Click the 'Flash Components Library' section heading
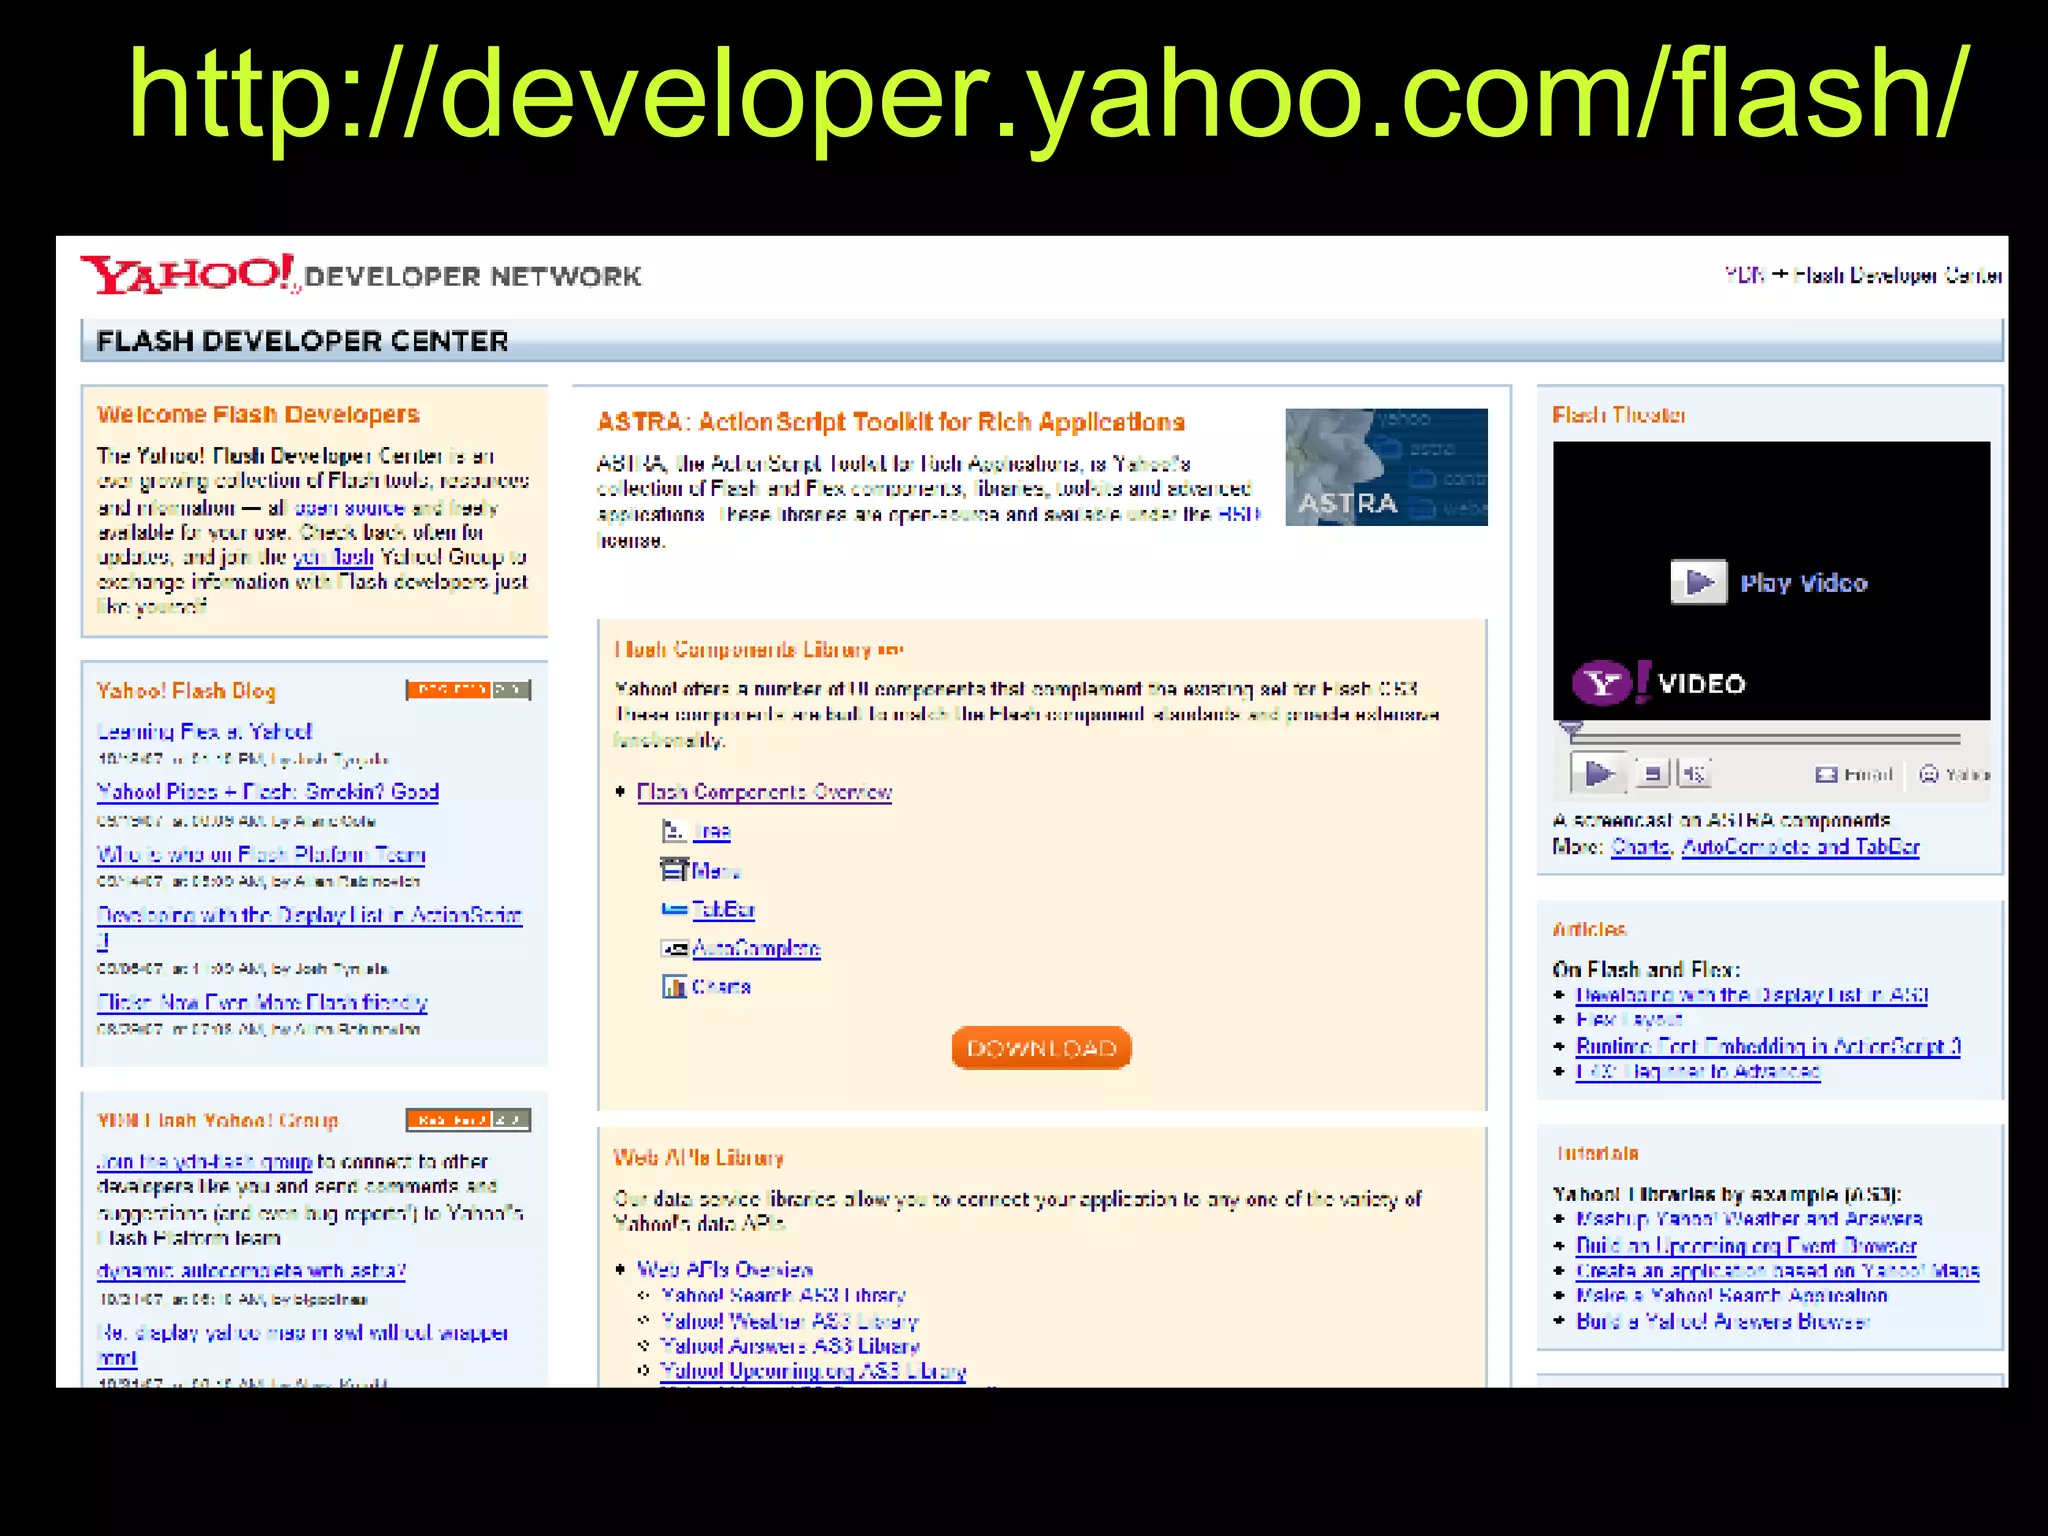 [x=743, y=650]
